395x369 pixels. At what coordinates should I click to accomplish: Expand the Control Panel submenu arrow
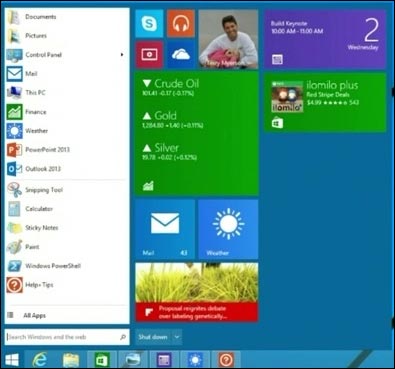tap(122, 55)
